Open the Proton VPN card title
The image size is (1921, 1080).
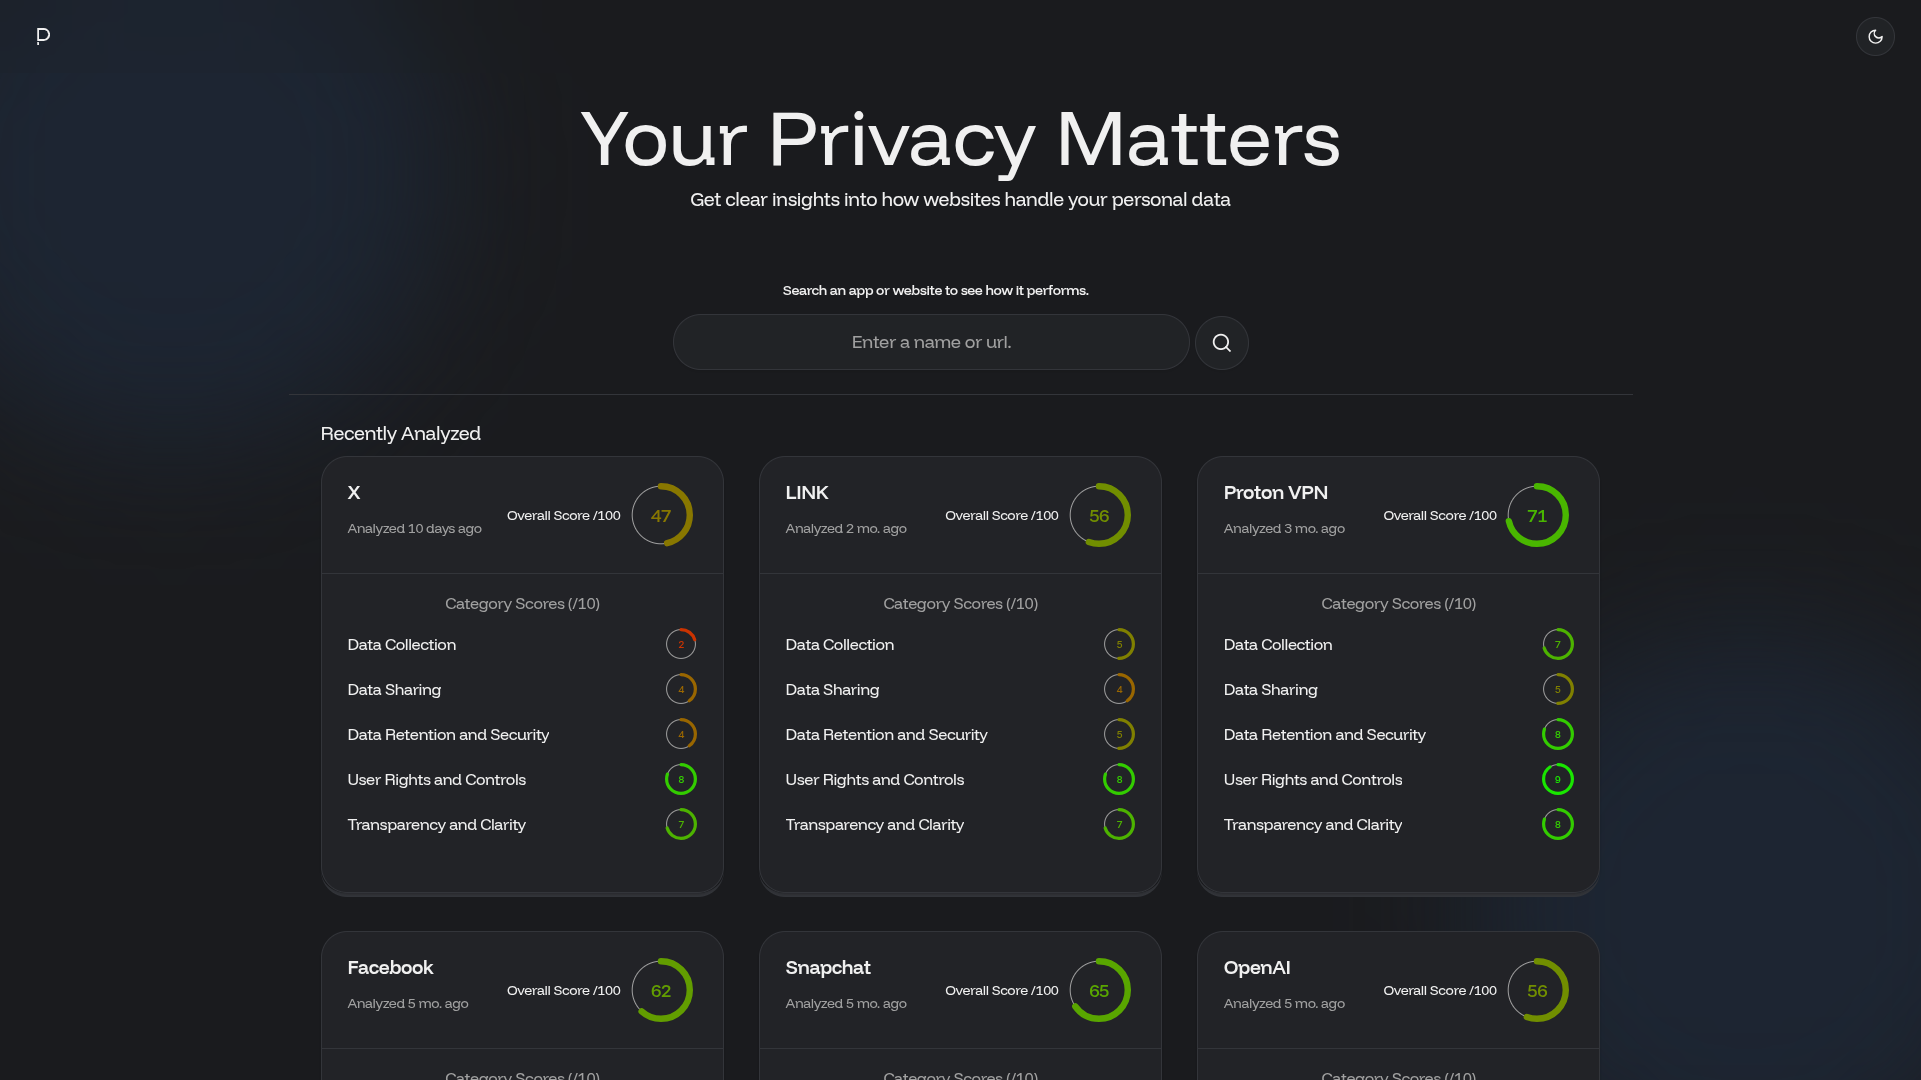click(x=1275, y=493)
